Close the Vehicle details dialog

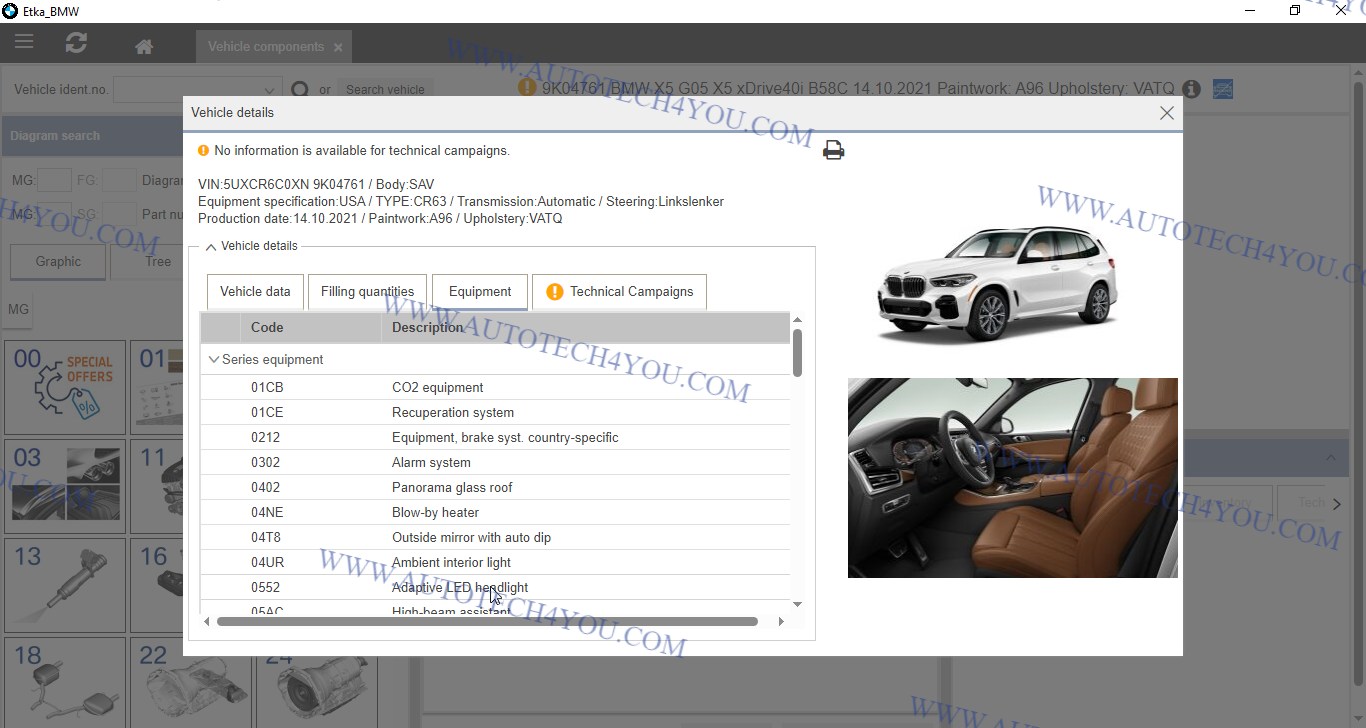point(1166,113)
